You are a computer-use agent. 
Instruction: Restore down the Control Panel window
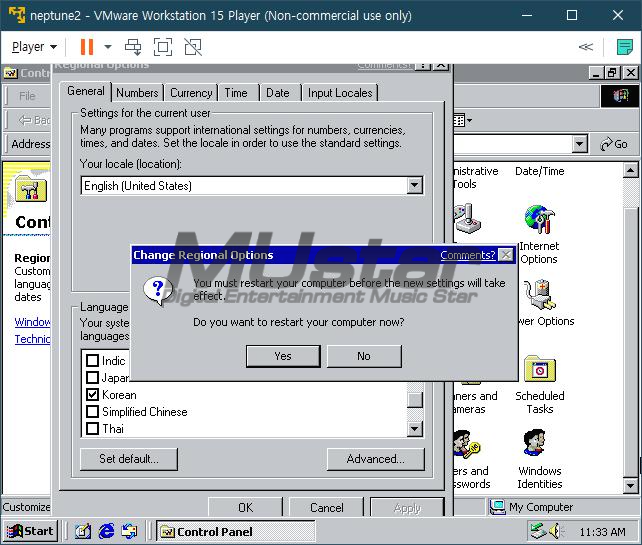click(x=613, y=73)
